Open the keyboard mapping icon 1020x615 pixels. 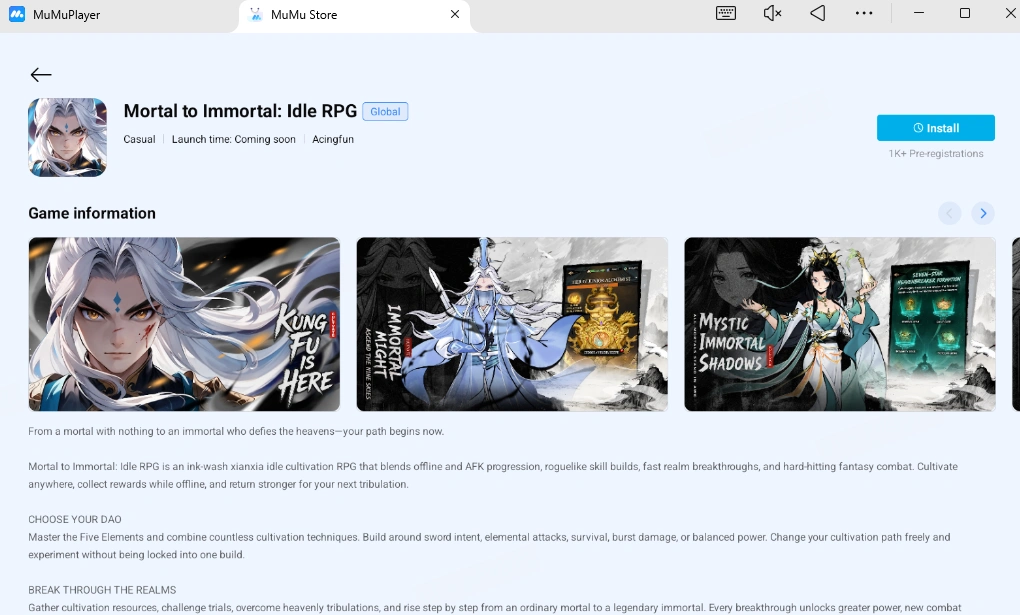pyautogui.click(x=725, y=13)
